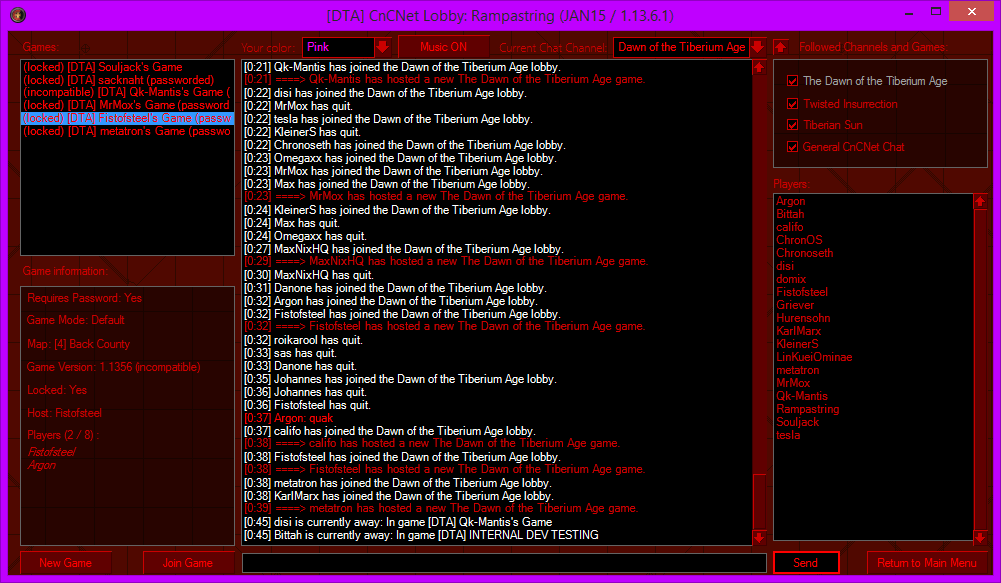The width and height of the screenshot is (1001, 583).
Task: Select Souljack's Game in games list
Action: click(128, 67)
